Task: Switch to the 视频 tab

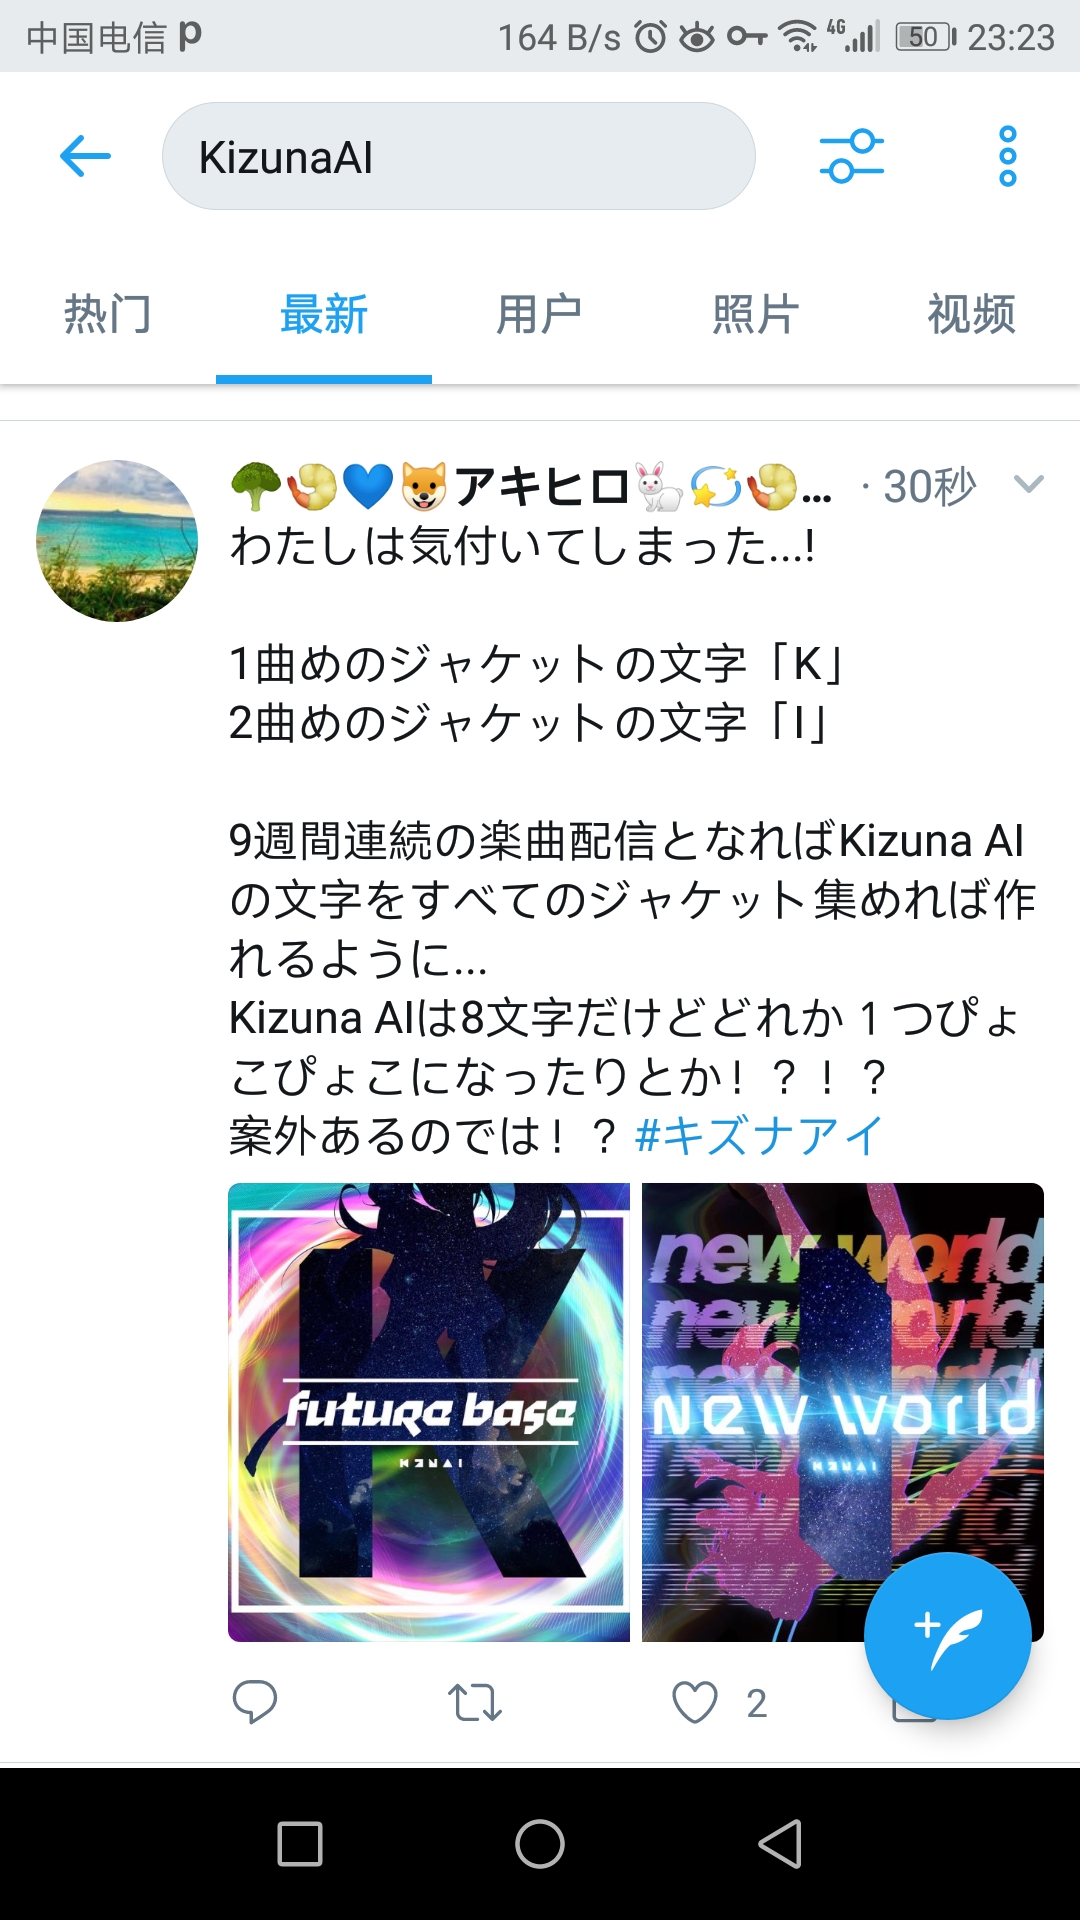Action: click(972, 314)
